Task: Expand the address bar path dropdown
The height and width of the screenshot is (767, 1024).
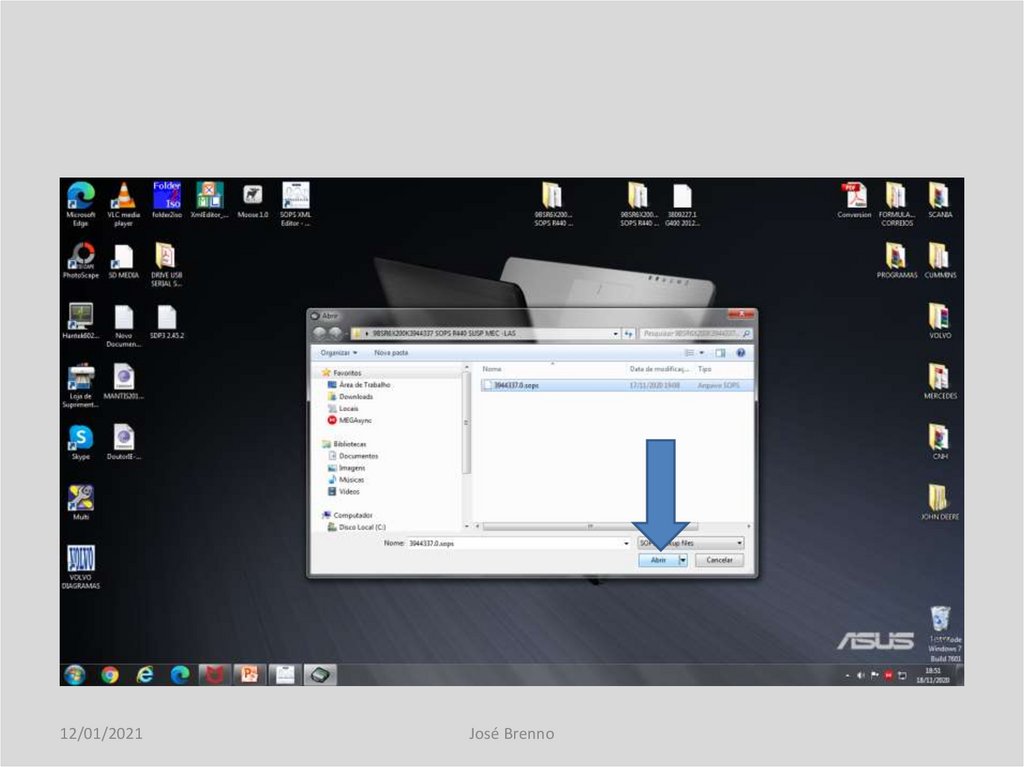Action: coord(615,333)
